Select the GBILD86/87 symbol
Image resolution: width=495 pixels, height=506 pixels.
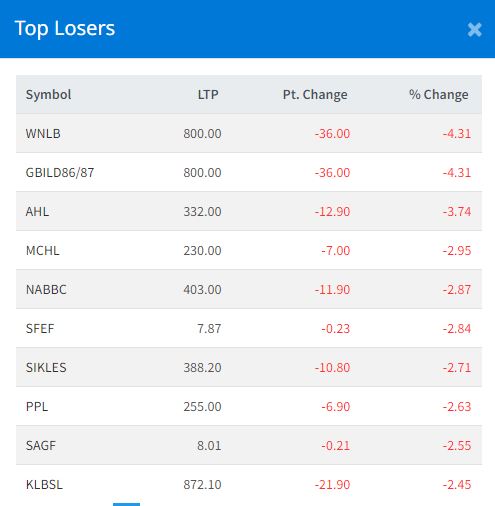click(60, 173)
